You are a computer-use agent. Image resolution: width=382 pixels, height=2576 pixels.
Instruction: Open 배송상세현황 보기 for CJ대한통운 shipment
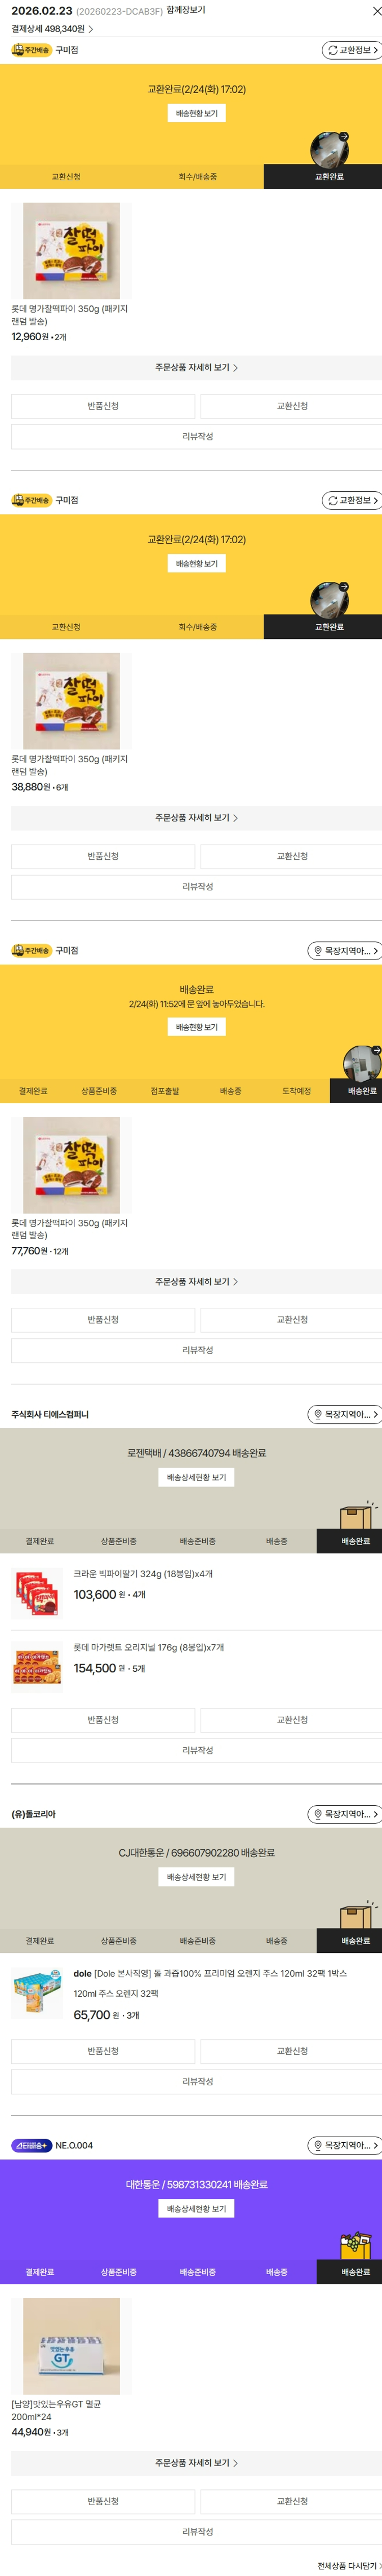[x=196, y=1876]
